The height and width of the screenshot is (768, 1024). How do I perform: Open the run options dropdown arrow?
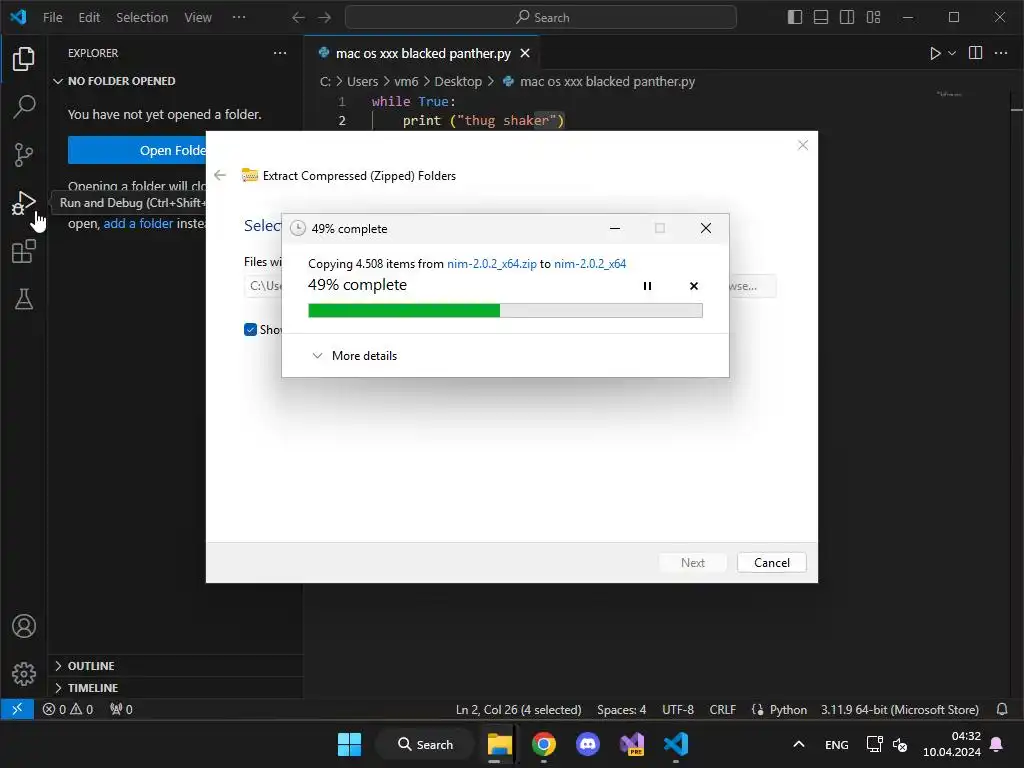click(x=952, y=54)
